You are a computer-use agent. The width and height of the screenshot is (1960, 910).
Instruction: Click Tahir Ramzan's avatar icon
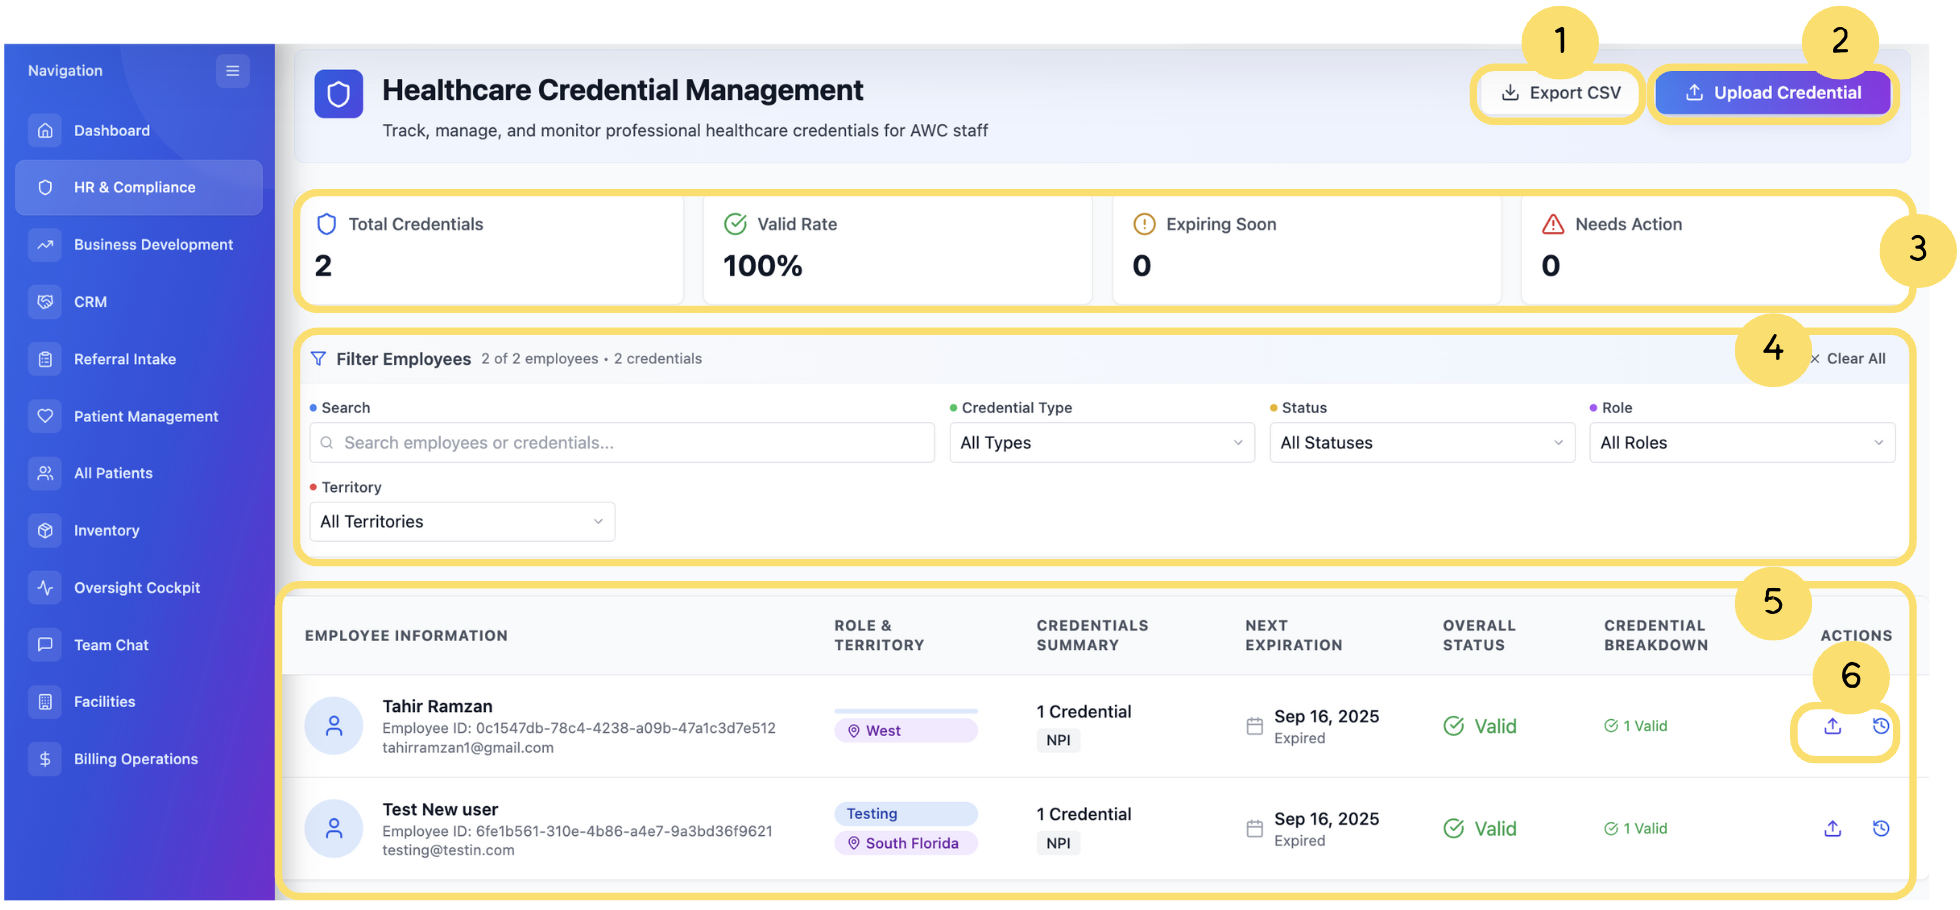(334, 727)
